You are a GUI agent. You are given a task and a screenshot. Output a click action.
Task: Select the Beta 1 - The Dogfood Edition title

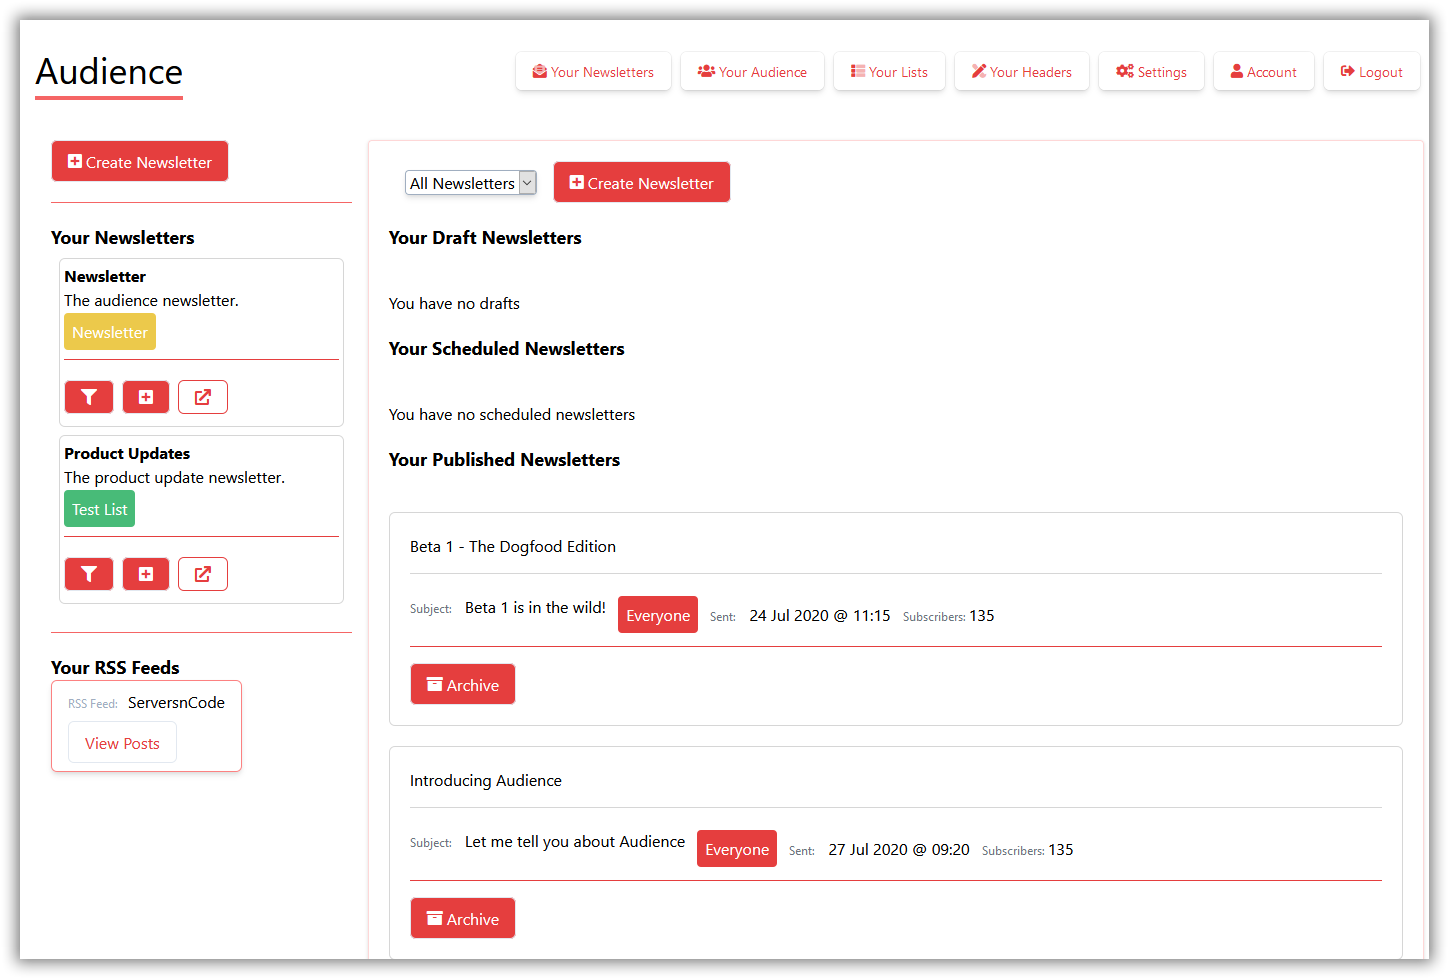[x=513, y=546]
